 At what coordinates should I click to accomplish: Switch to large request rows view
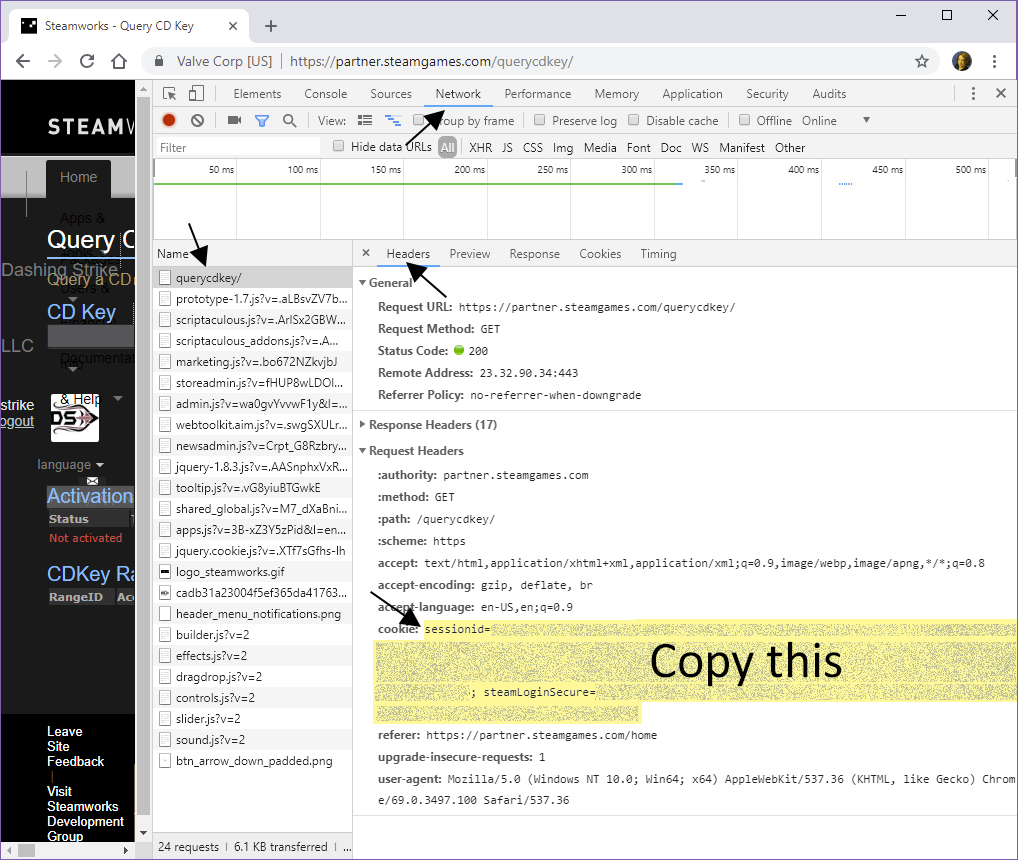365,120
